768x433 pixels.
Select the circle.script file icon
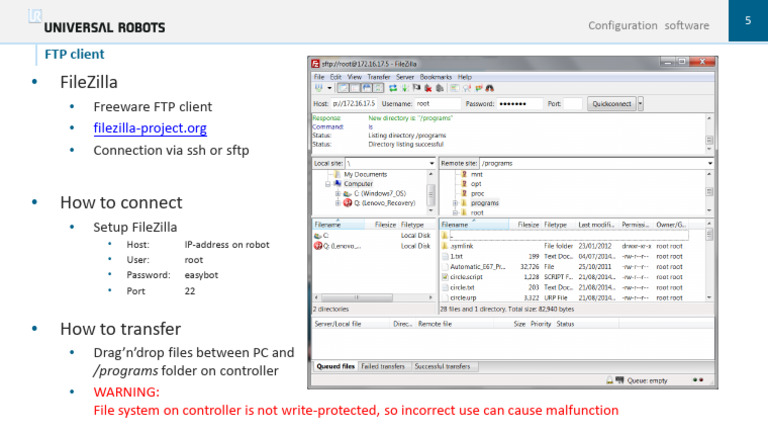[x=445, y=277]
